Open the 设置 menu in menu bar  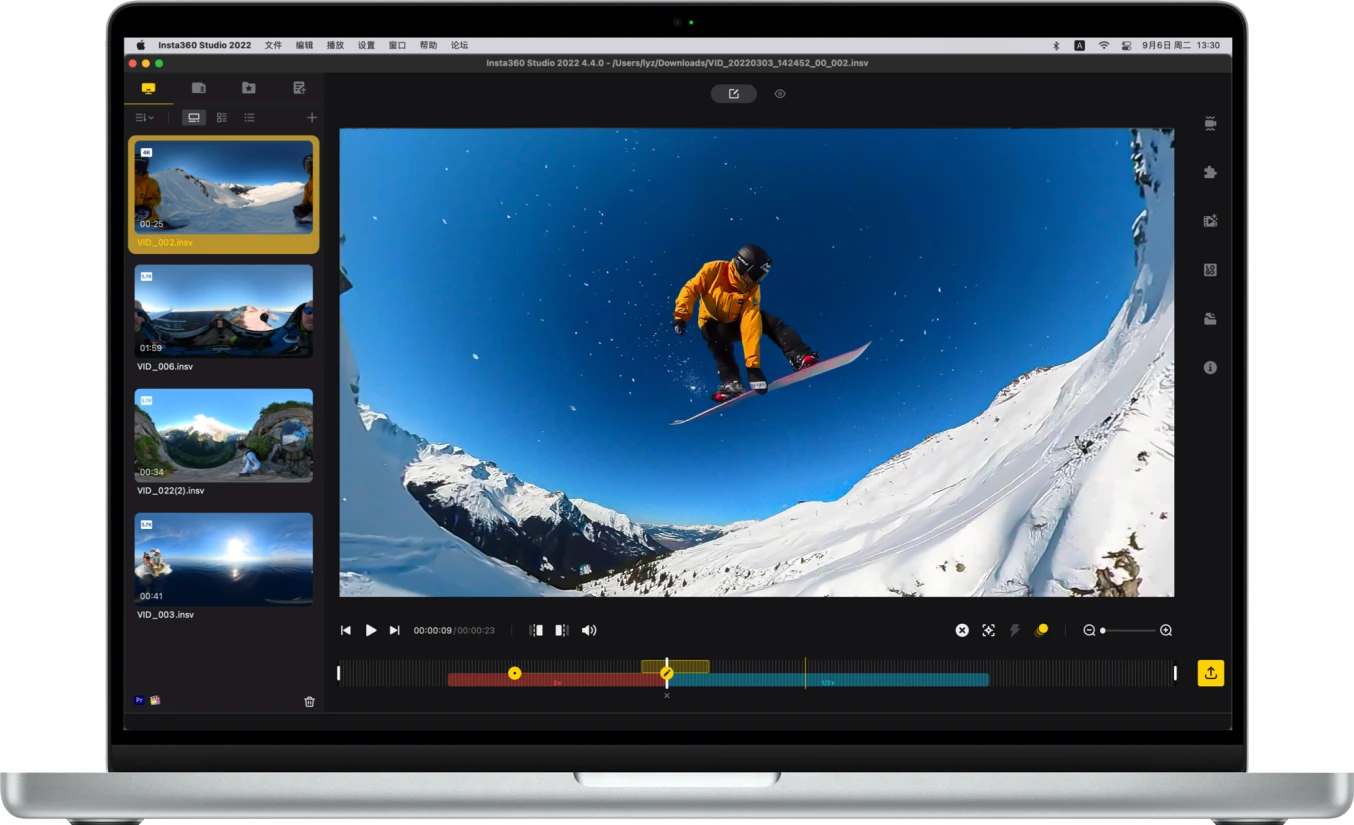(366, 45)
